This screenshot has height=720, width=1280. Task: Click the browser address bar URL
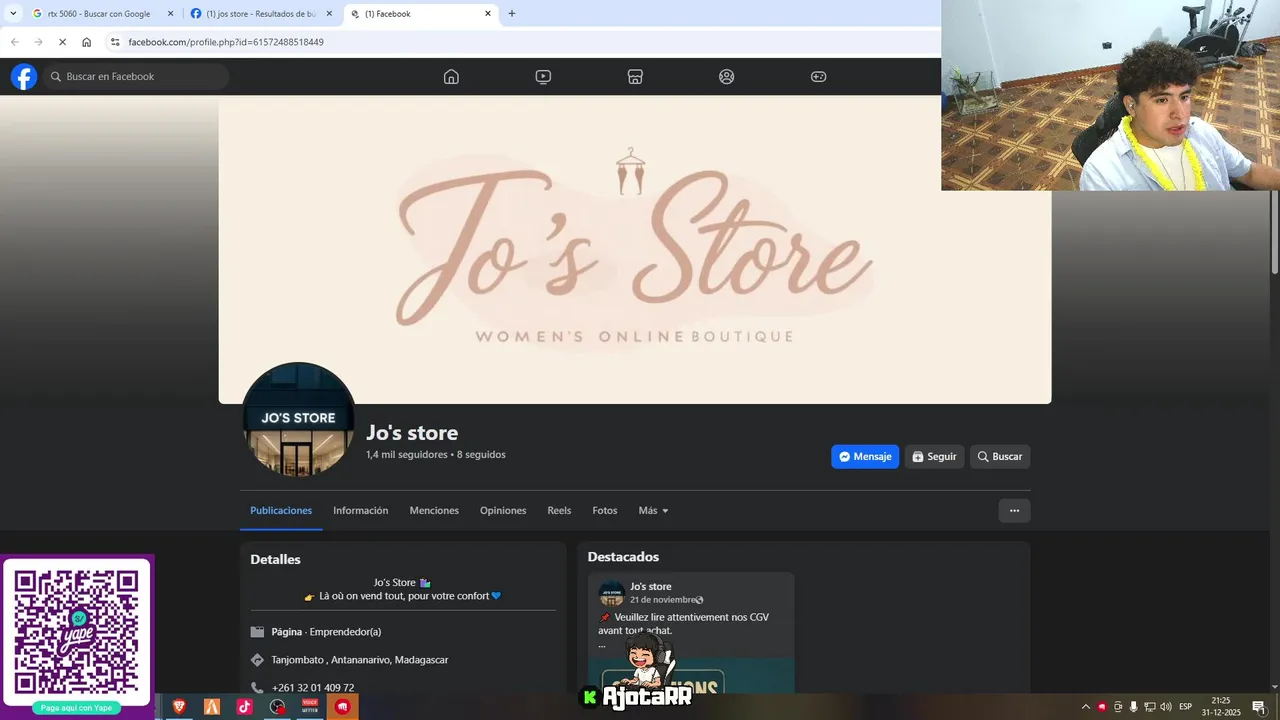pyautogui.click(x=226, y=42)
